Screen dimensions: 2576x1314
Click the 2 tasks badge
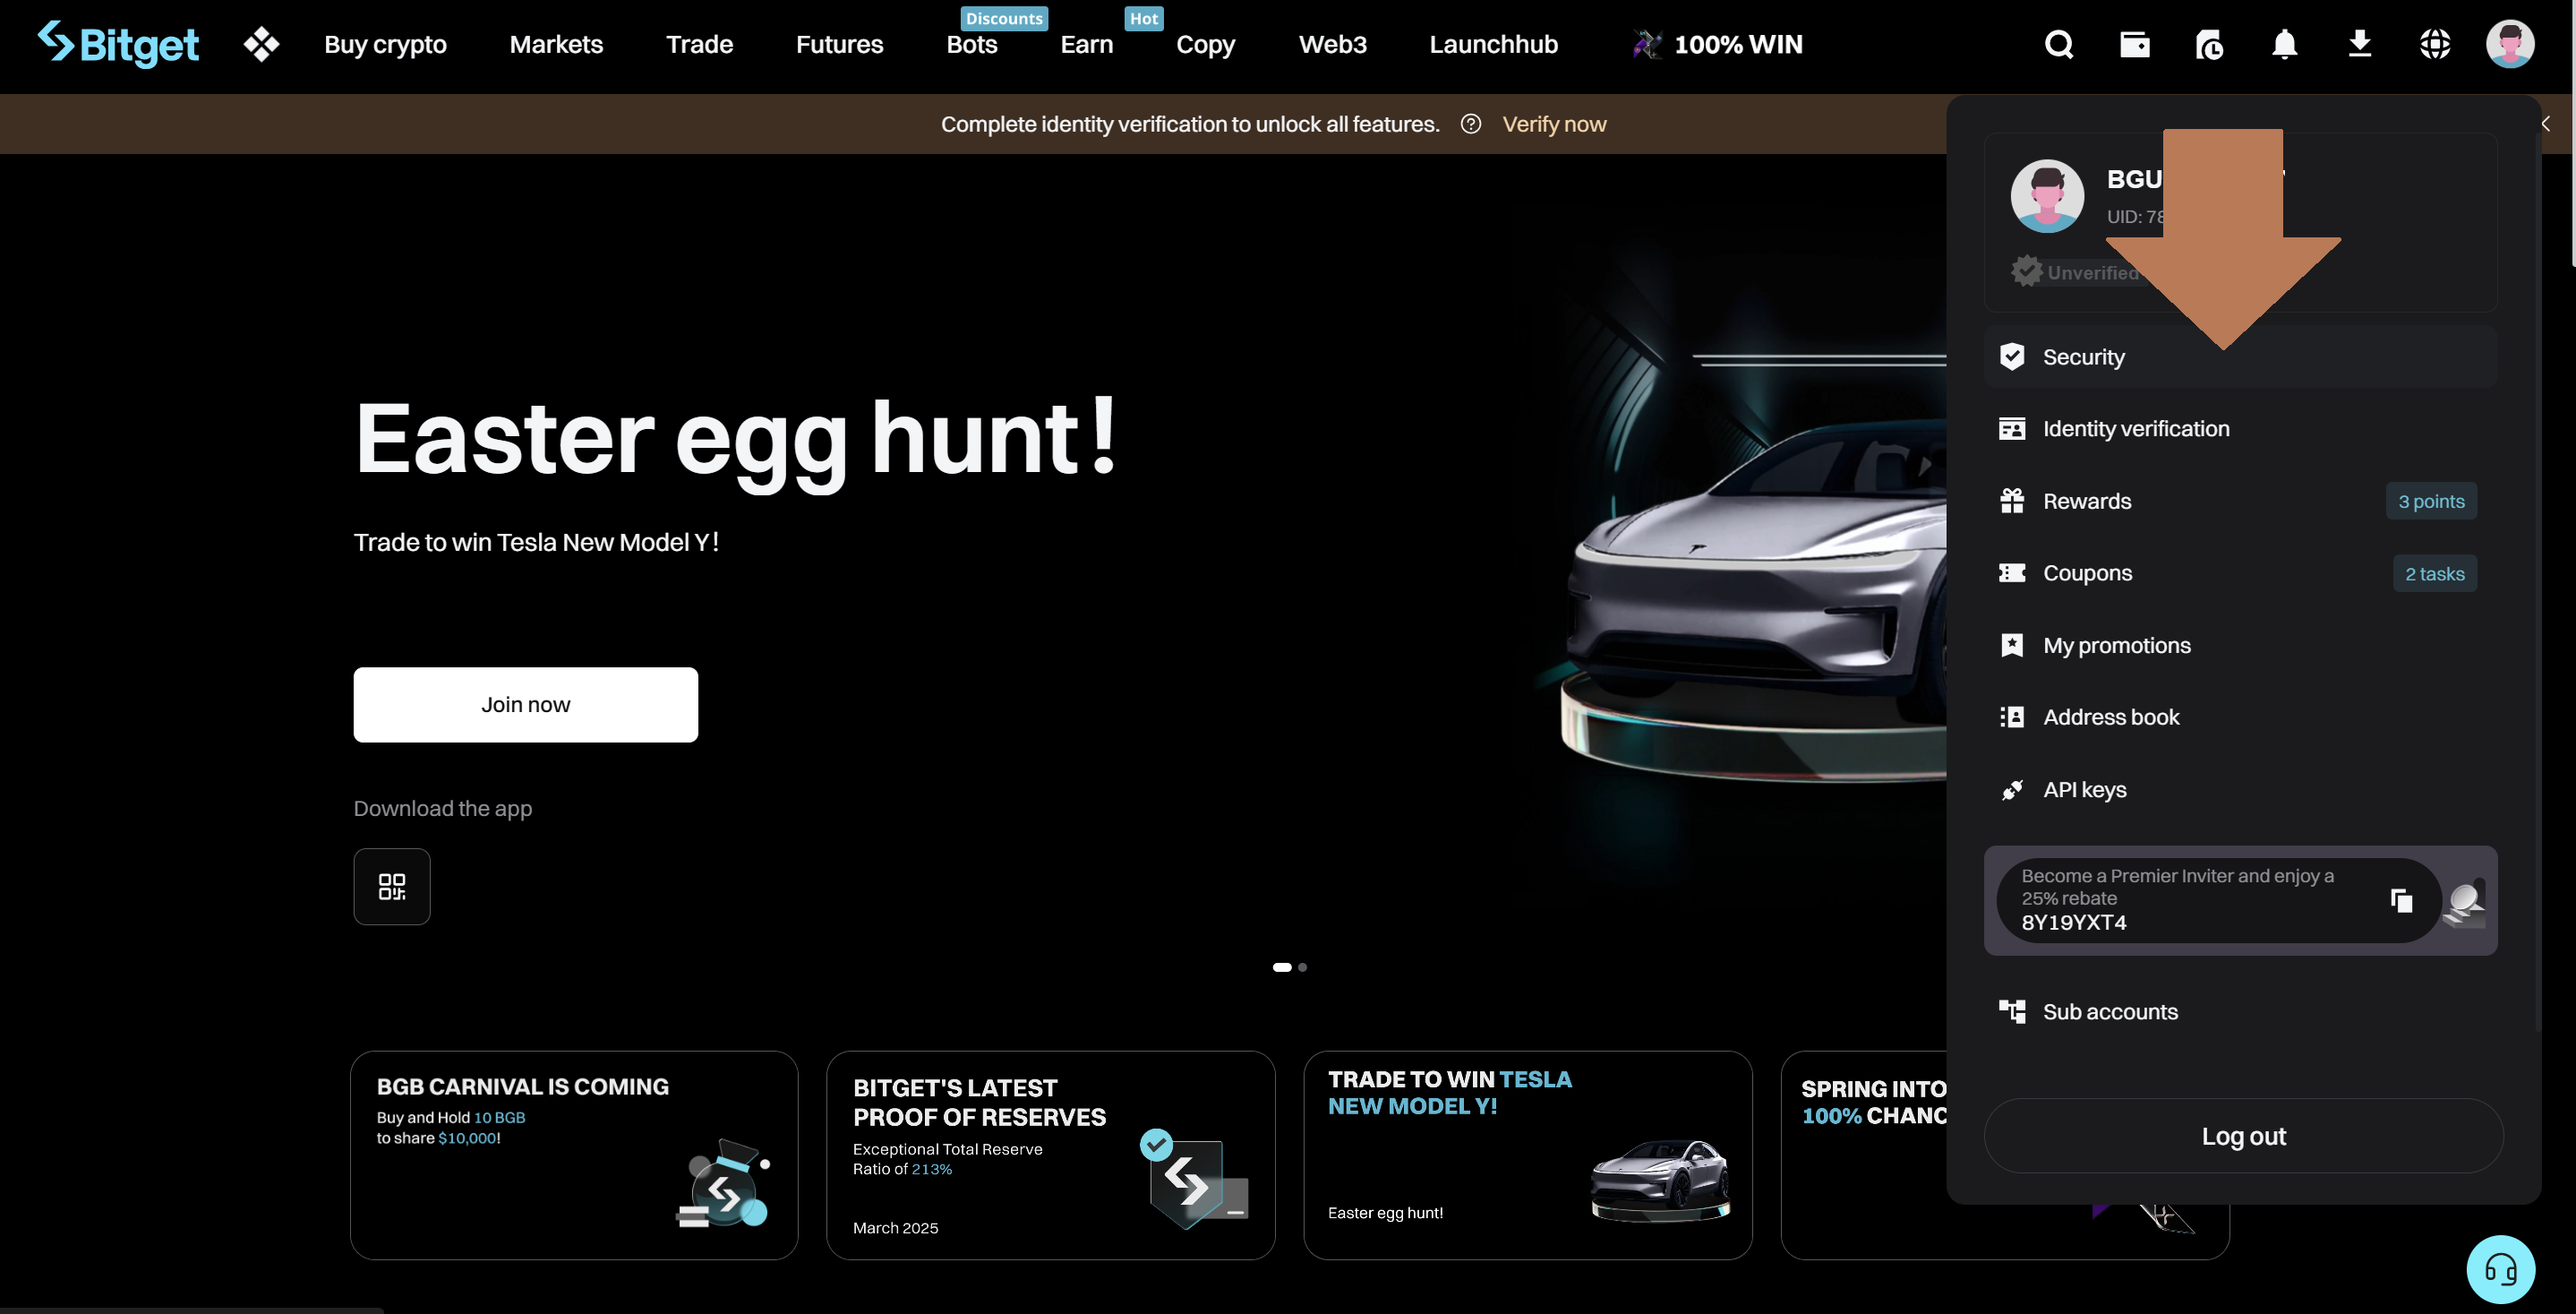(2434, 573)
